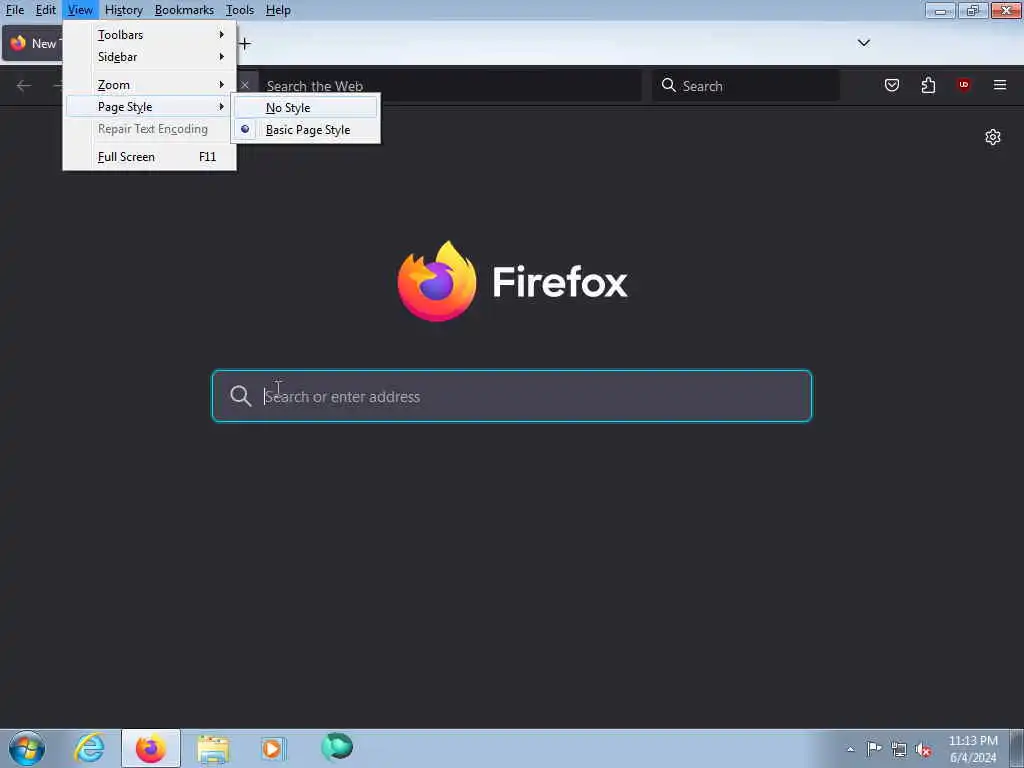
Task: Click the network tray icon
Action: (899, 750)
